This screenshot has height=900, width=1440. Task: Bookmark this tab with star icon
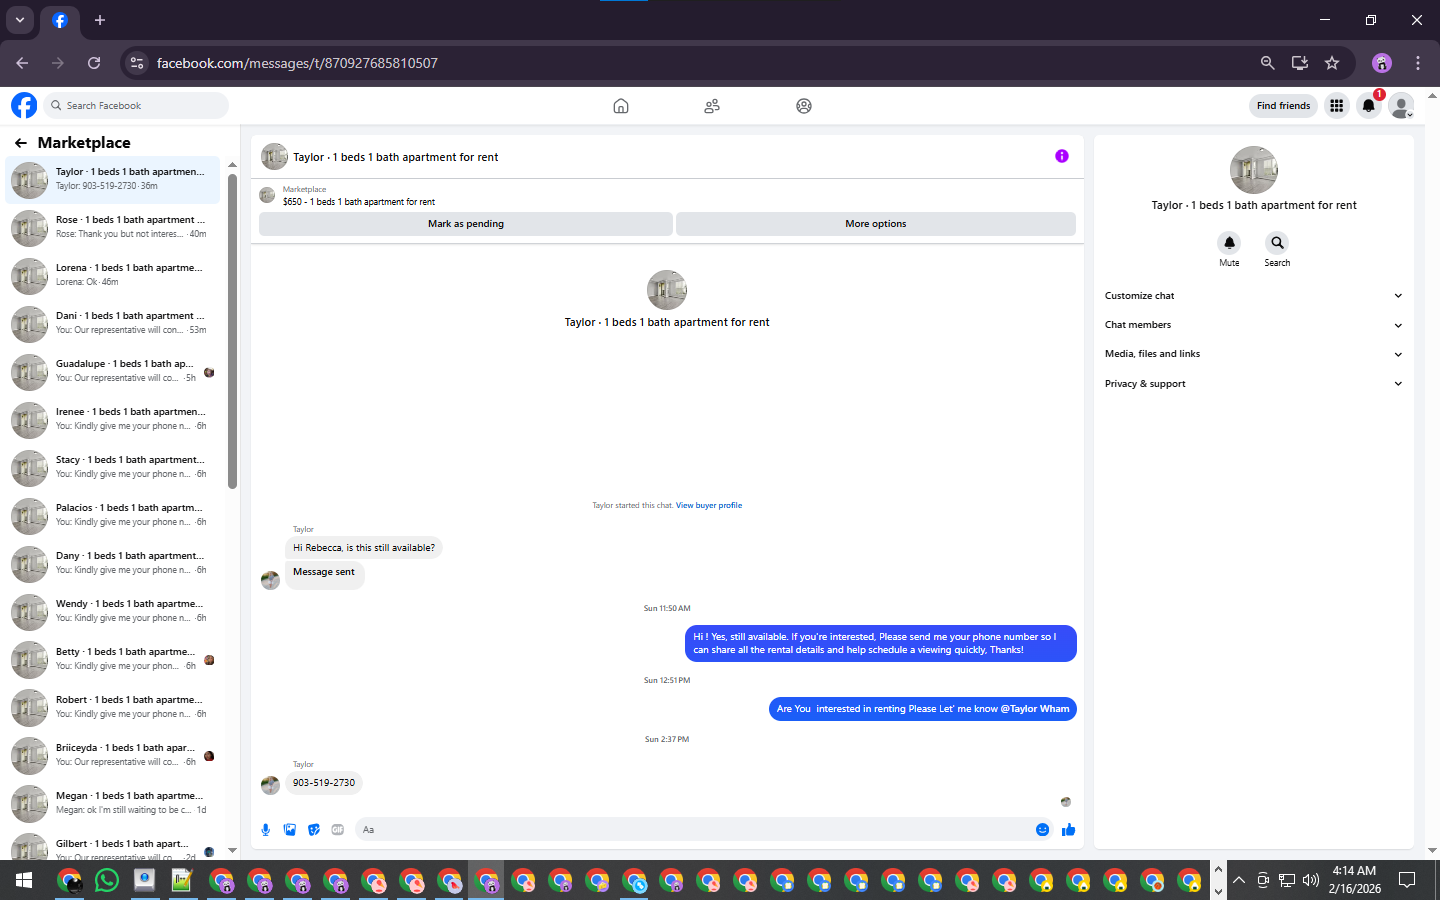pyautogui.click(x=1332, y=63)
